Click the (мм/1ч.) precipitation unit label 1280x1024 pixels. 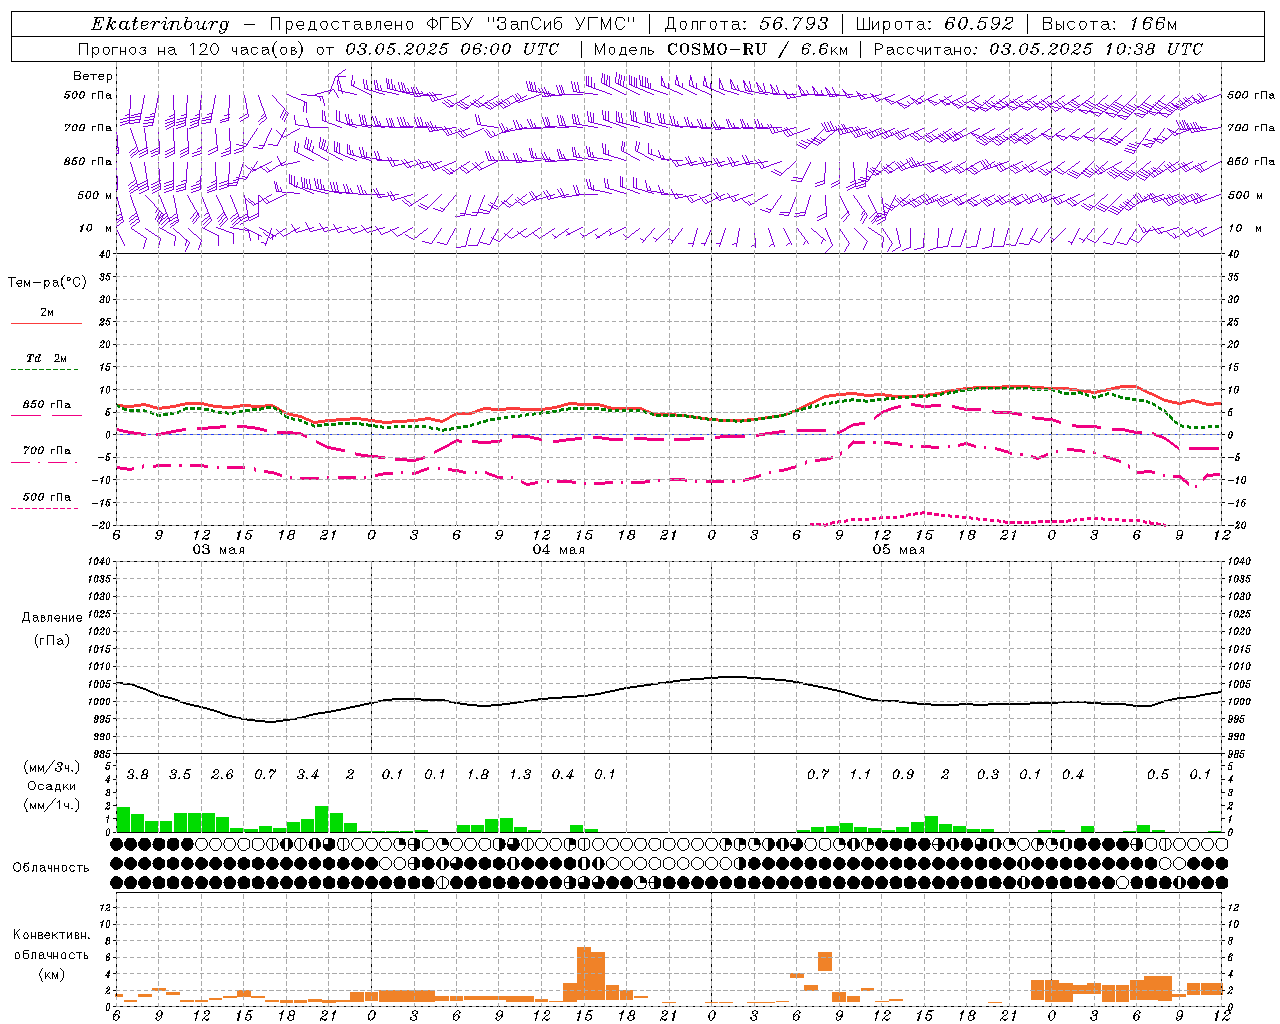pyautogui.click(x=52, y=805)
